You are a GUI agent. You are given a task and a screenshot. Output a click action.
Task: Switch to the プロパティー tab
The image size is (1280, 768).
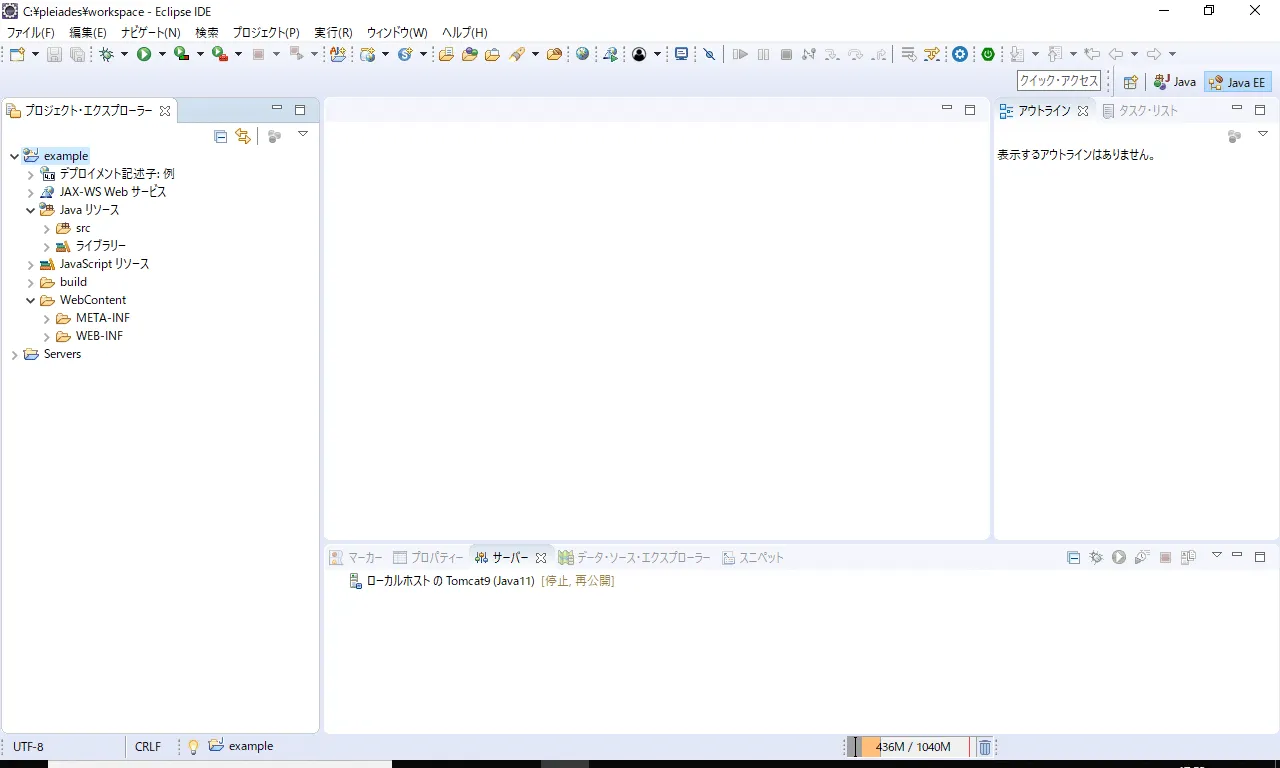tap(429, 558)
